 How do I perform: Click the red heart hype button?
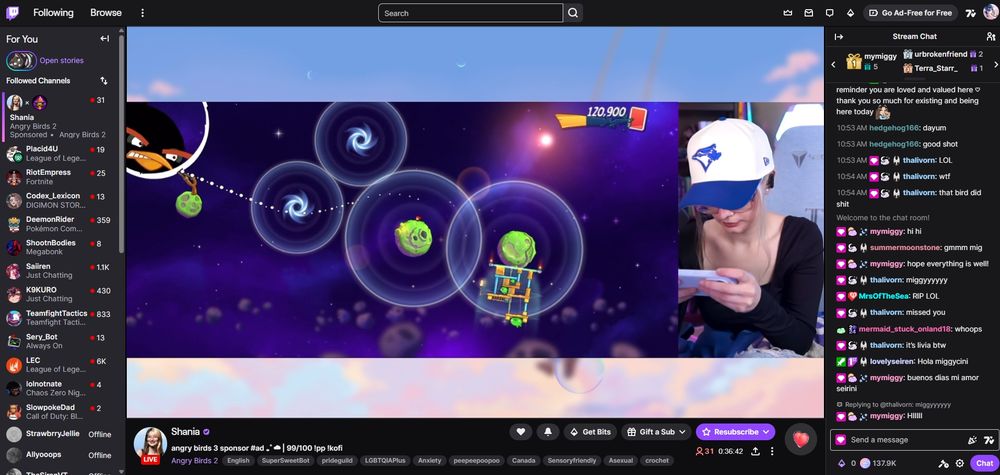800,439
